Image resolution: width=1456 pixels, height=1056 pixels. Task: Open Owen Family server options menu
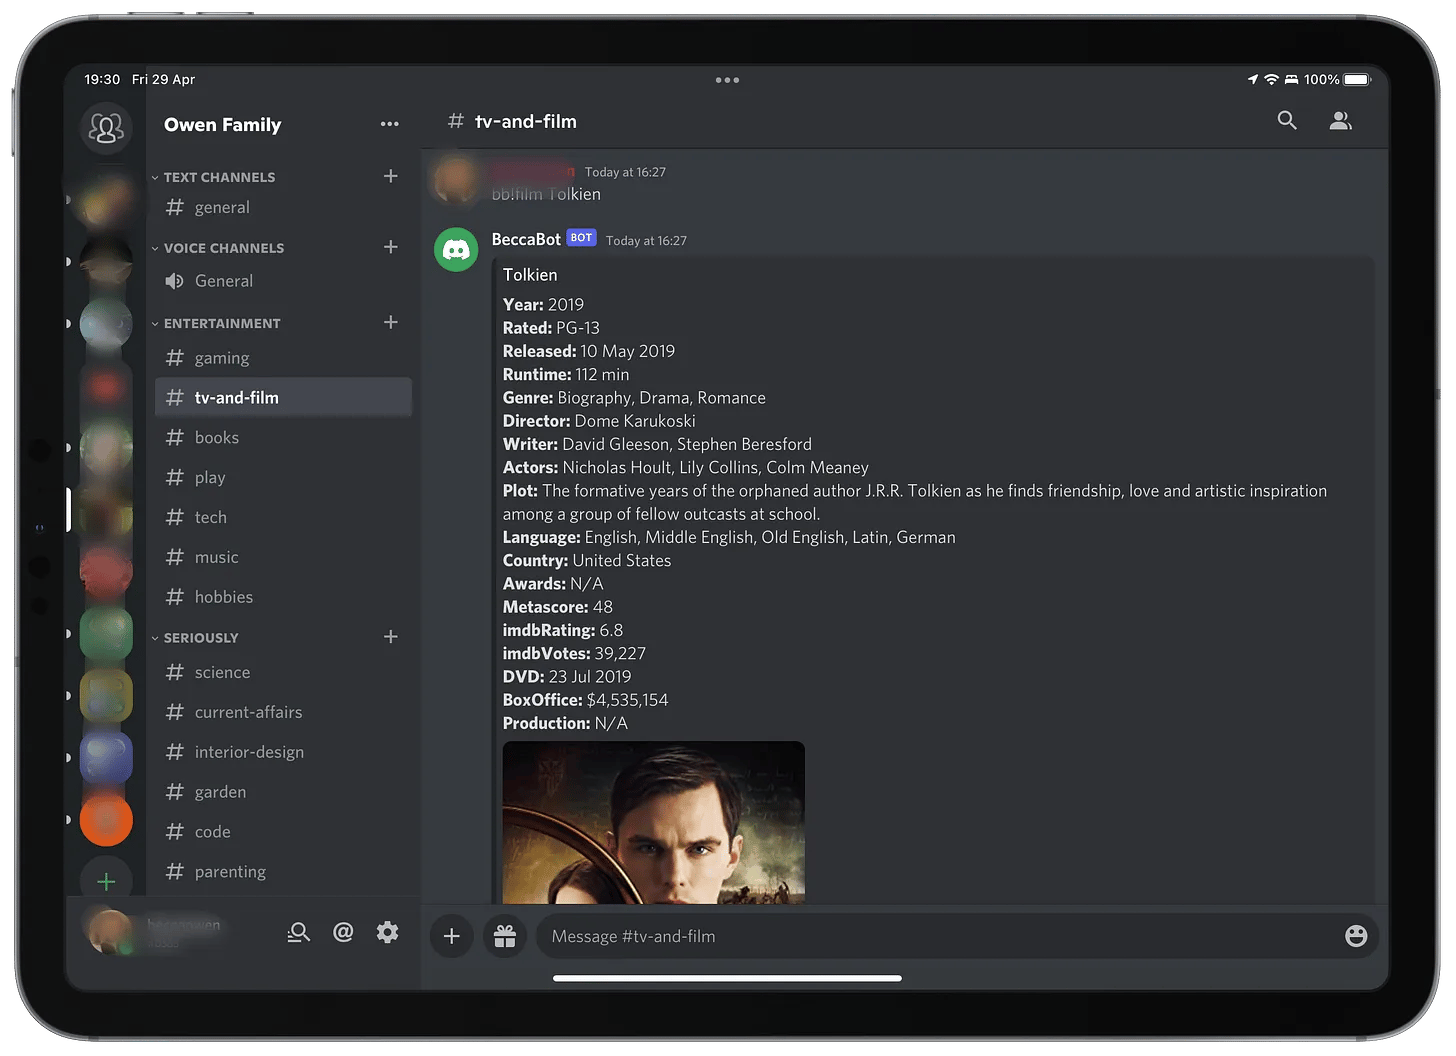tap(389, 124)
